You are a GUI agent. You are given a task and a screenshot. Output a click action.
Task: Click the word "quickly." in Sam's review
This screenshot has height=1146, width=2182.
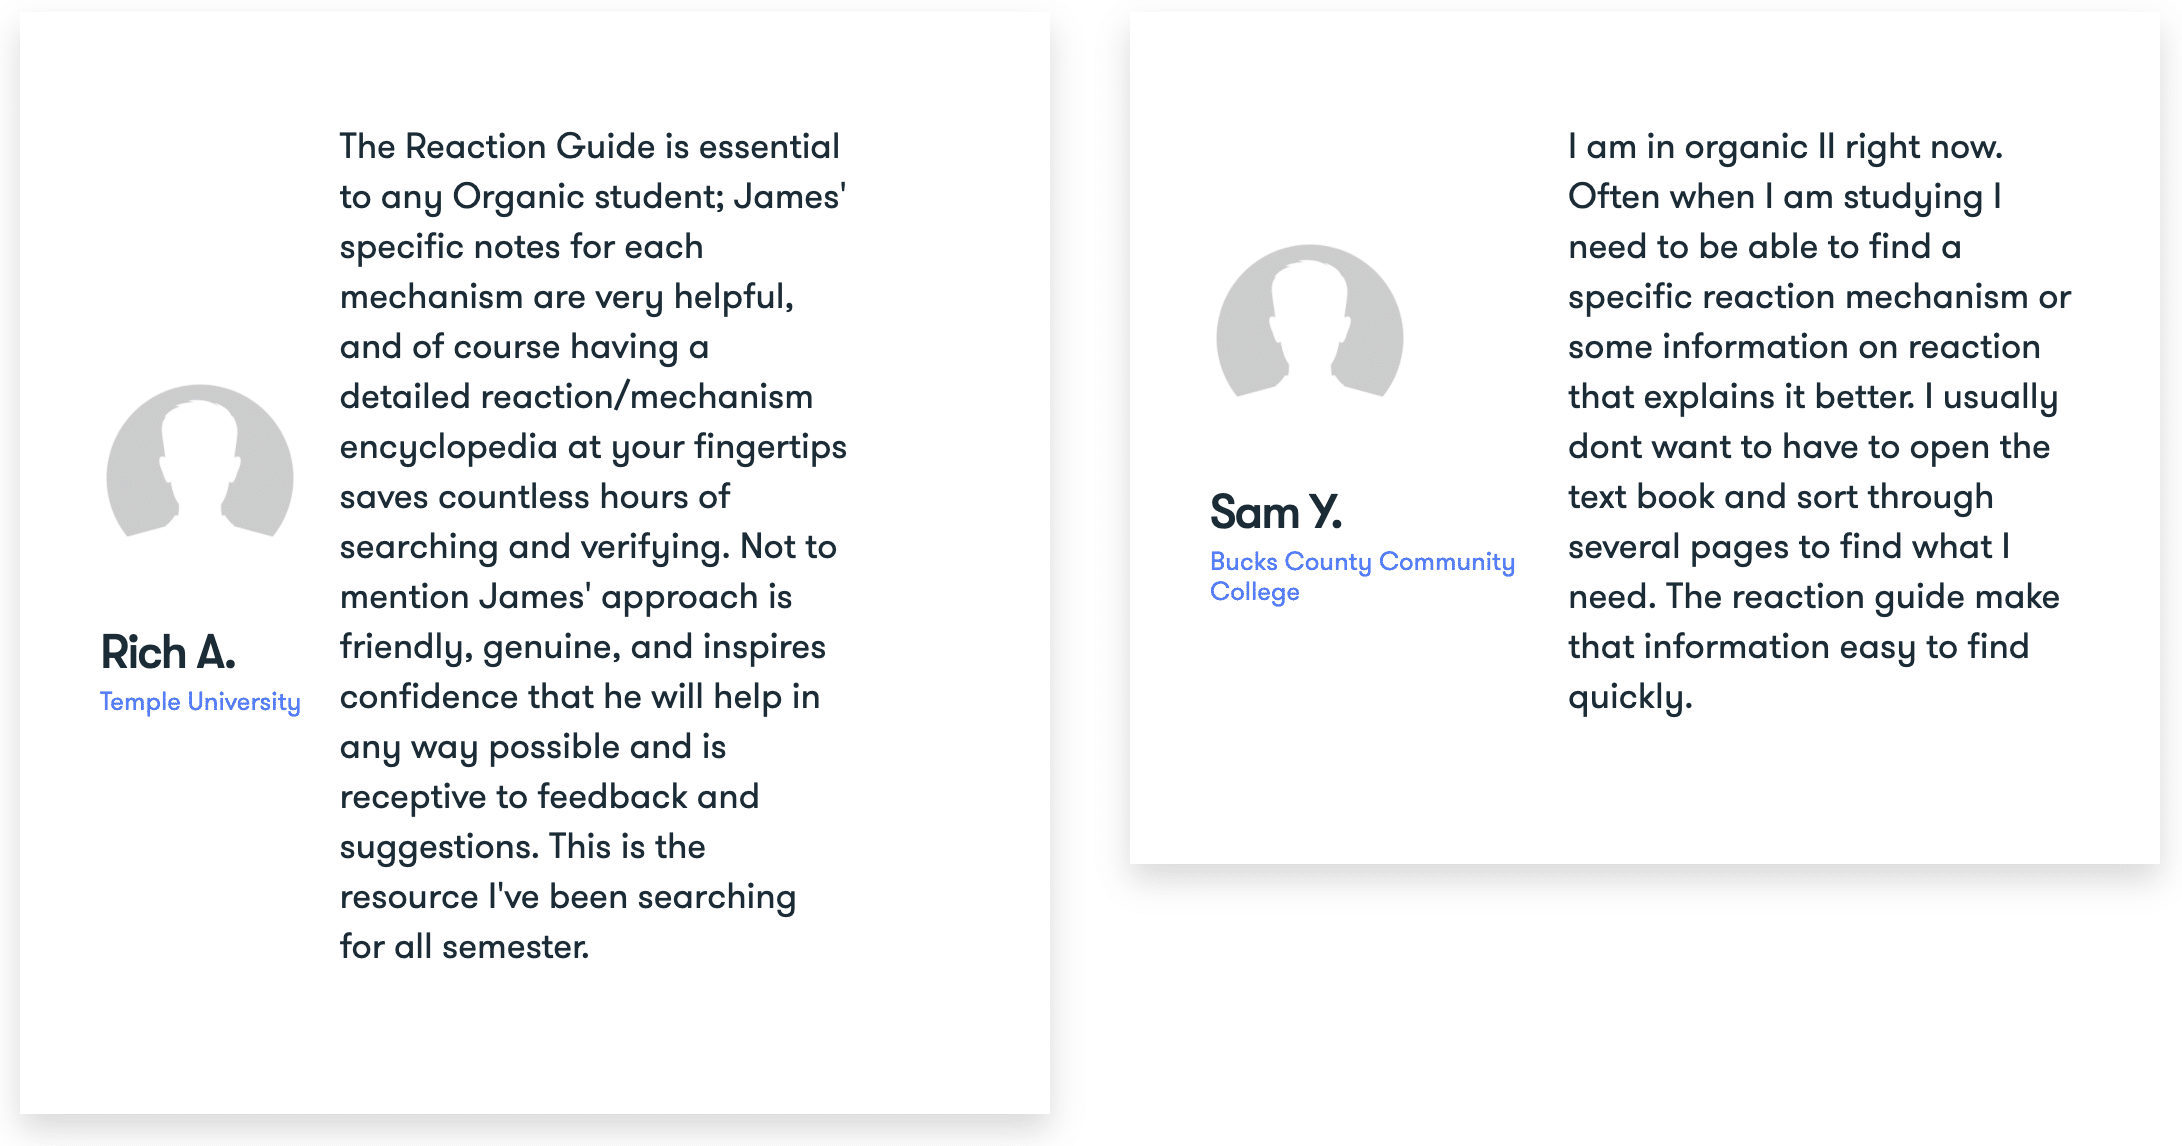point(1630,697)
